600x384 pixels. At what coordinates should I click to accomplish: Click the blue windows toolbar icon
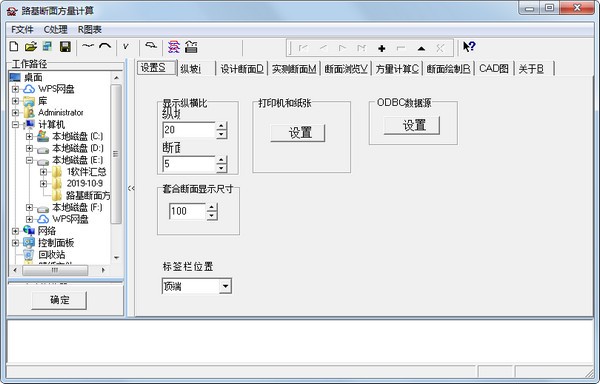47,47
